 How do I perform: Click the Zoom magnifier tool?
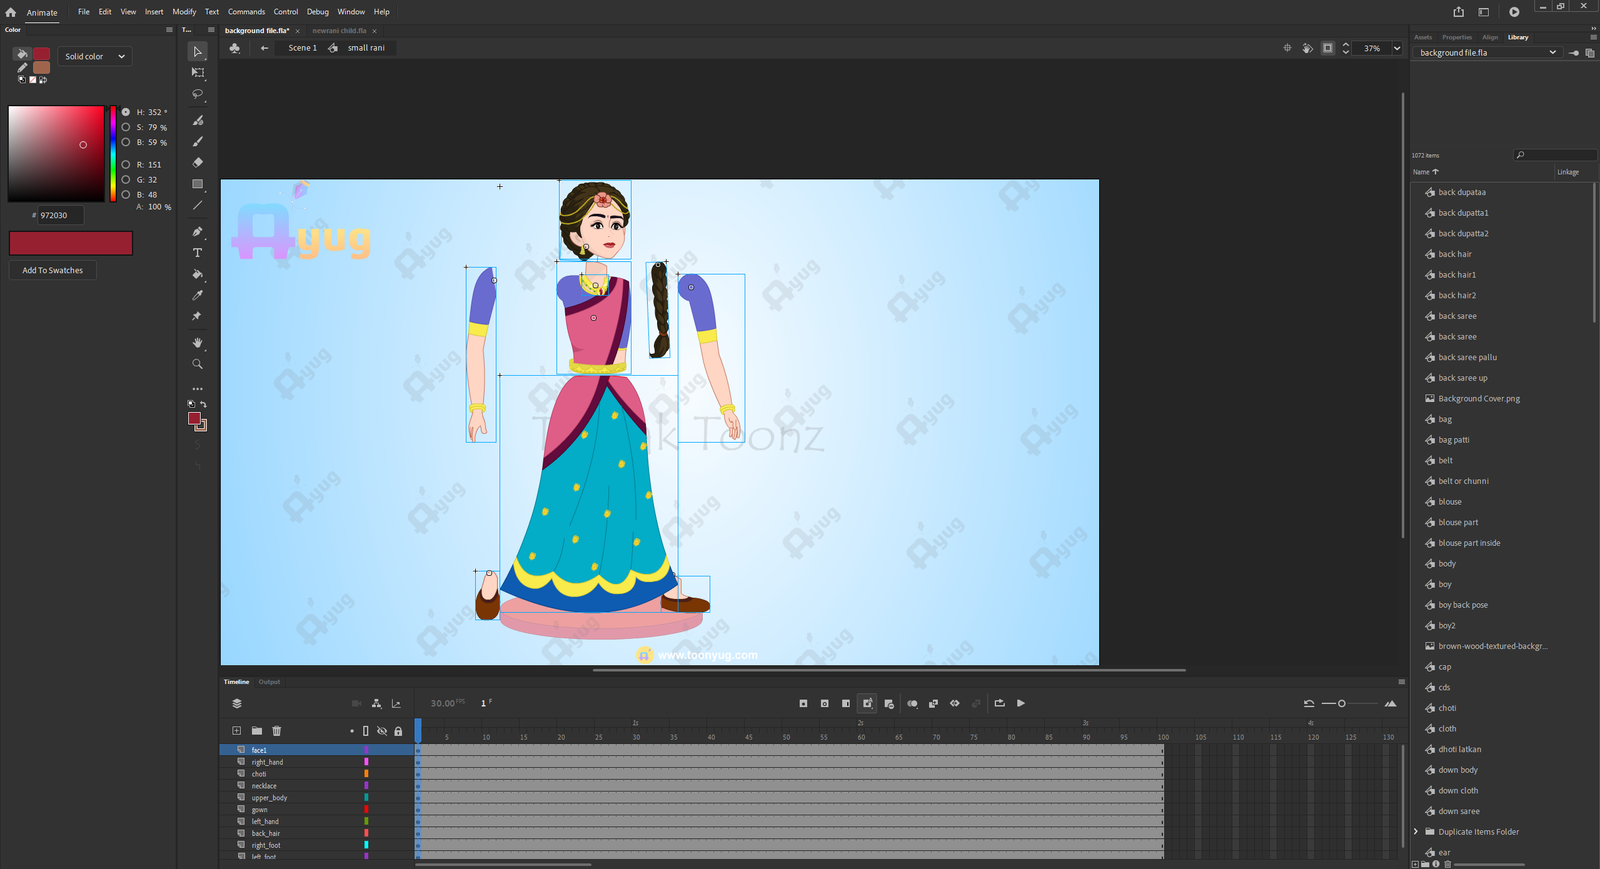pos(197,364)
